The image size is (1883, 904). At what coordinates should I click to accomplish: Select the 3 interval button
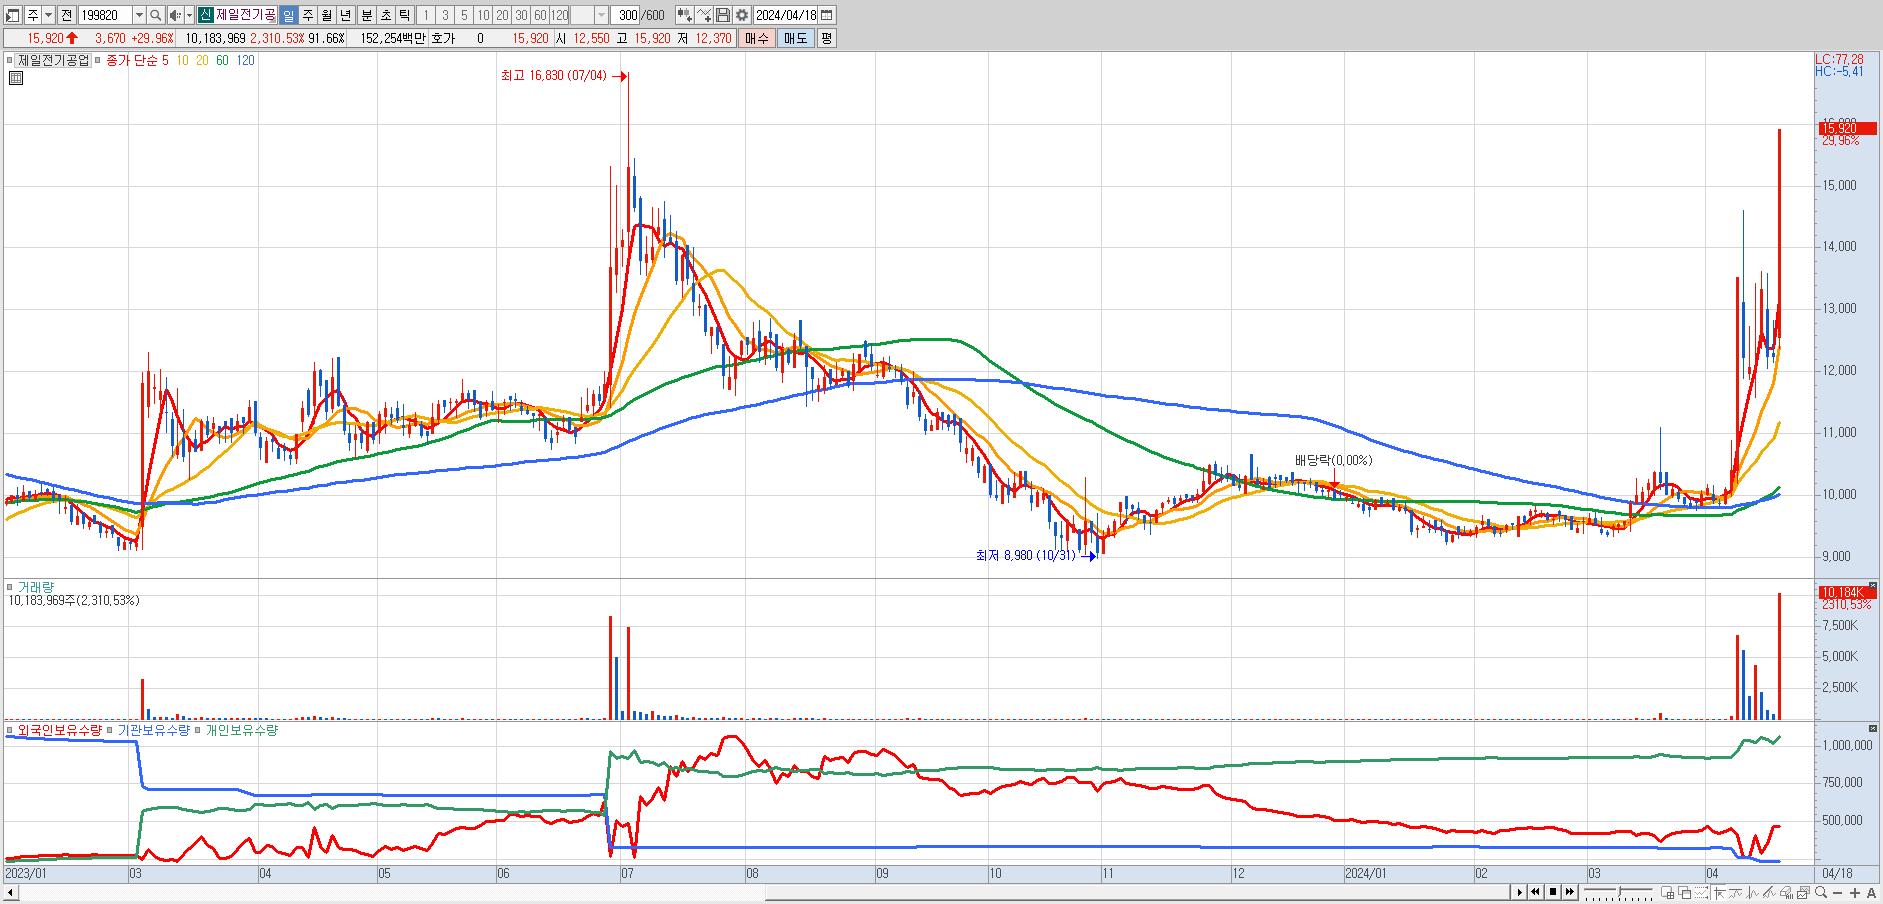coord(445,15)
